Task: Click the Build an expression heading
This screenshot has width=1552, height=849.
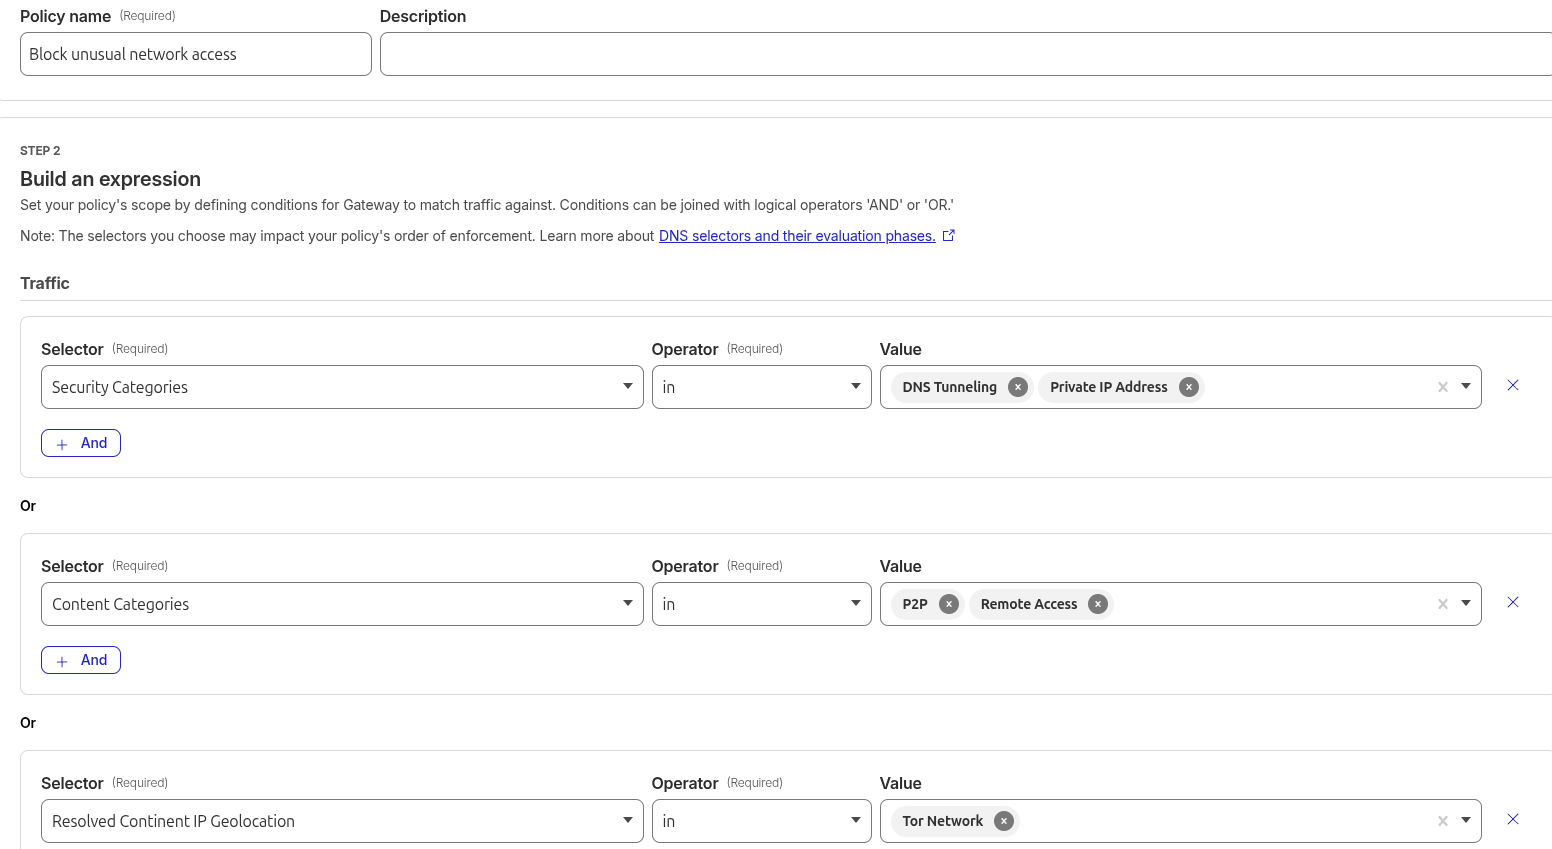Action: (x=110, y=179)
